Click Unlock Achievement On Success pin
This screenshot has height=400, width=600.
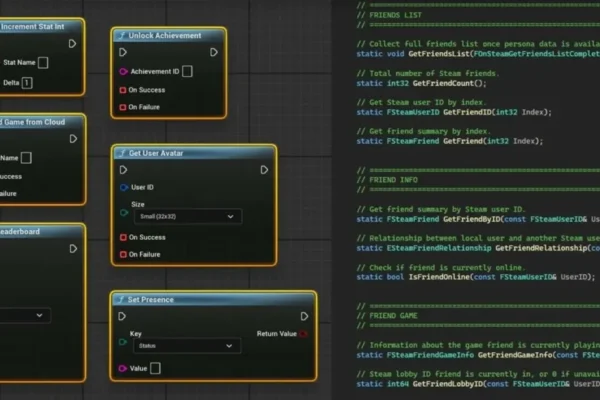click(x=123, y=90)
